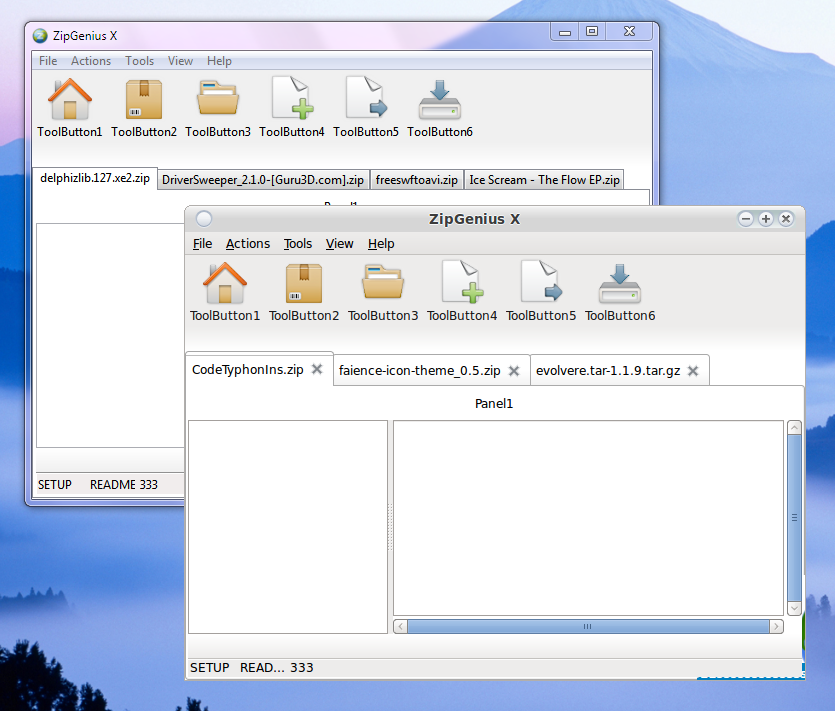
Task: Open Tools menu in back window
Action: pos(140,61)
